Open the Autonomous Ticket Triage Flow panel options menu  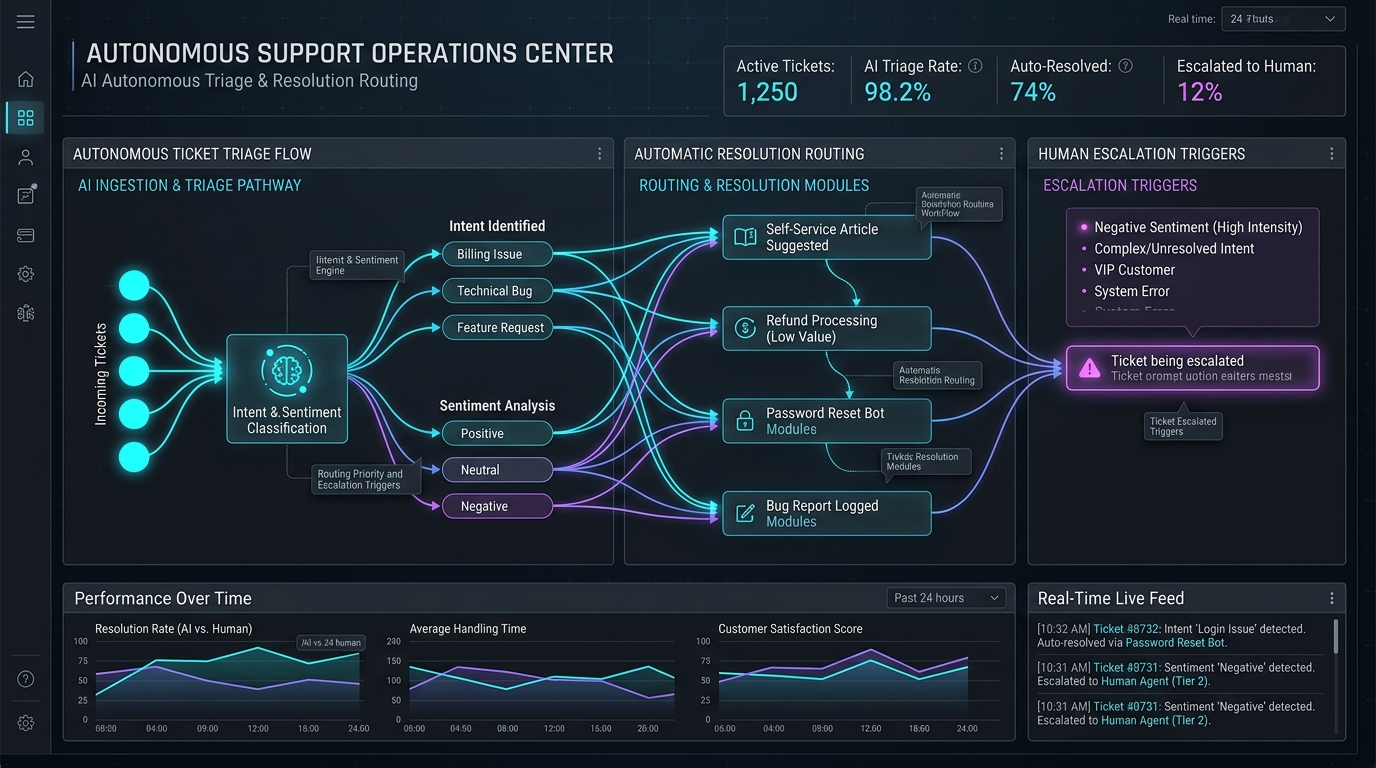tap(599, 154)
